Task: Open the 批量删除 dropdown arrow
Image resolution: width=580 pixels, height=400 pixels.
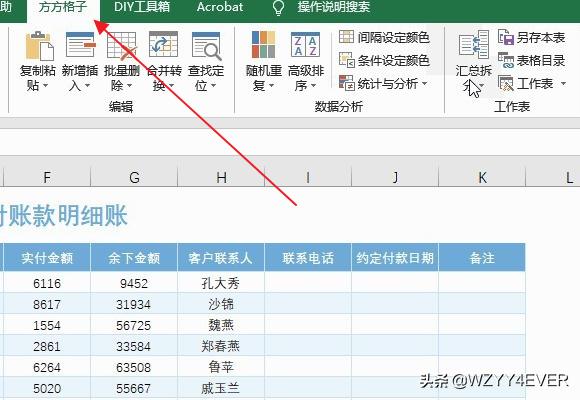Action: (x=129, y=86)
